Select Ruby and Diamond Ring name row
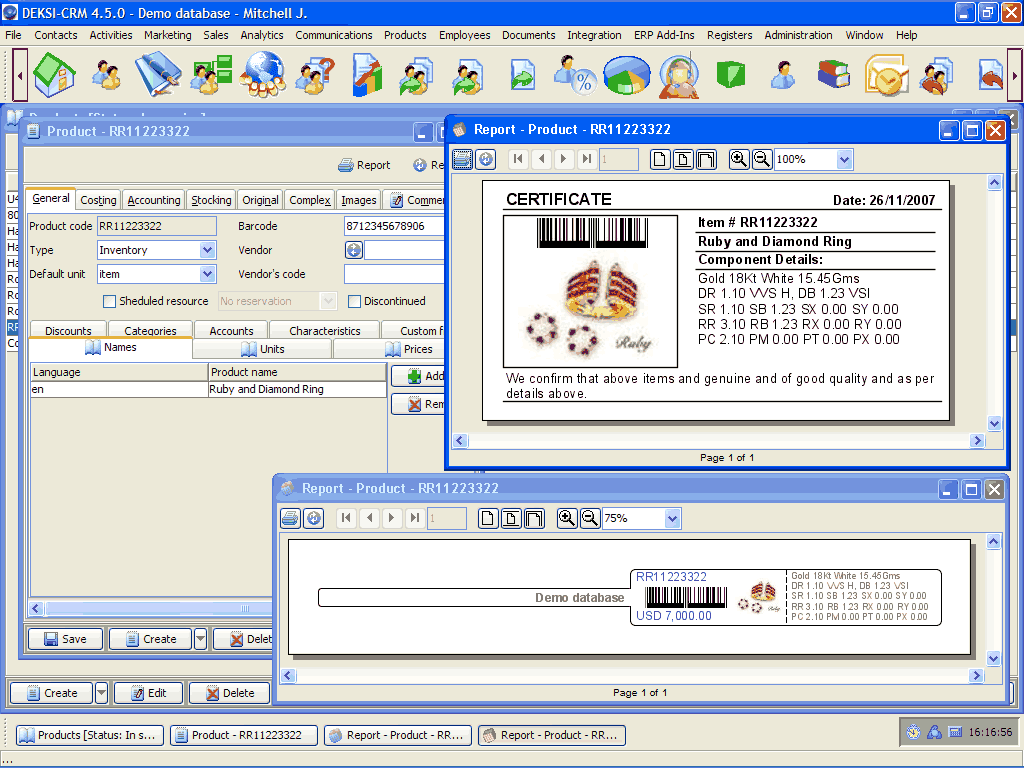 [x=208, y=389]
